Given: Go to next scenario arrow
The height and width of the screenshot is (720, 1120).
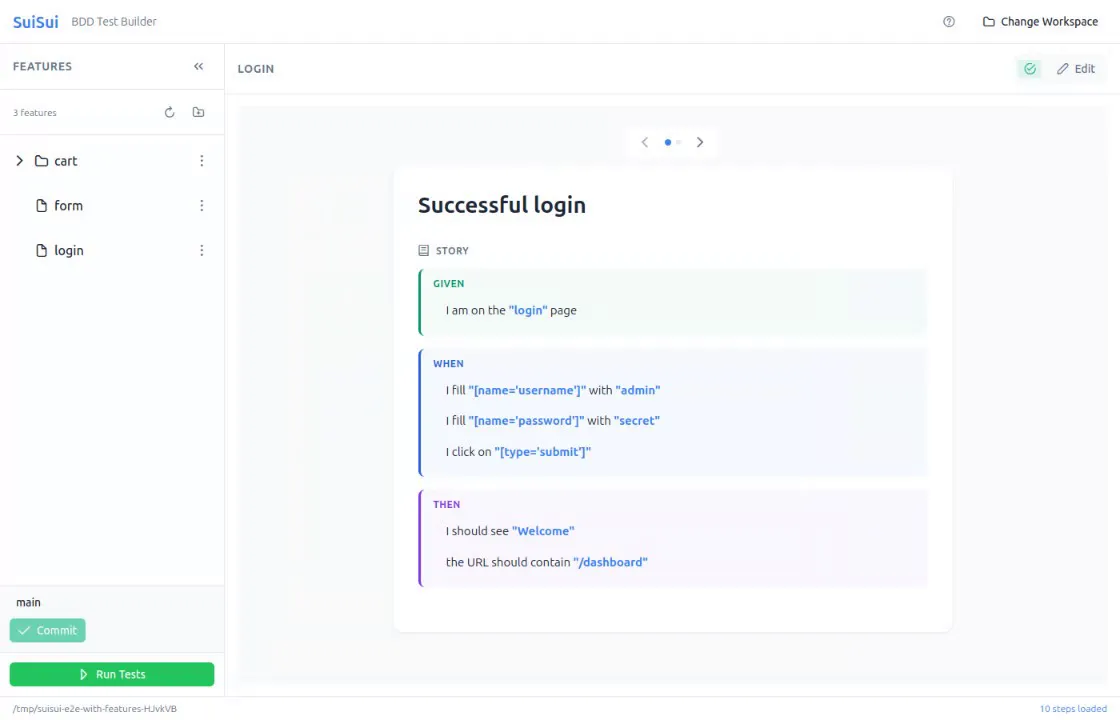Looking at the screenshot, I should point(700,142).
